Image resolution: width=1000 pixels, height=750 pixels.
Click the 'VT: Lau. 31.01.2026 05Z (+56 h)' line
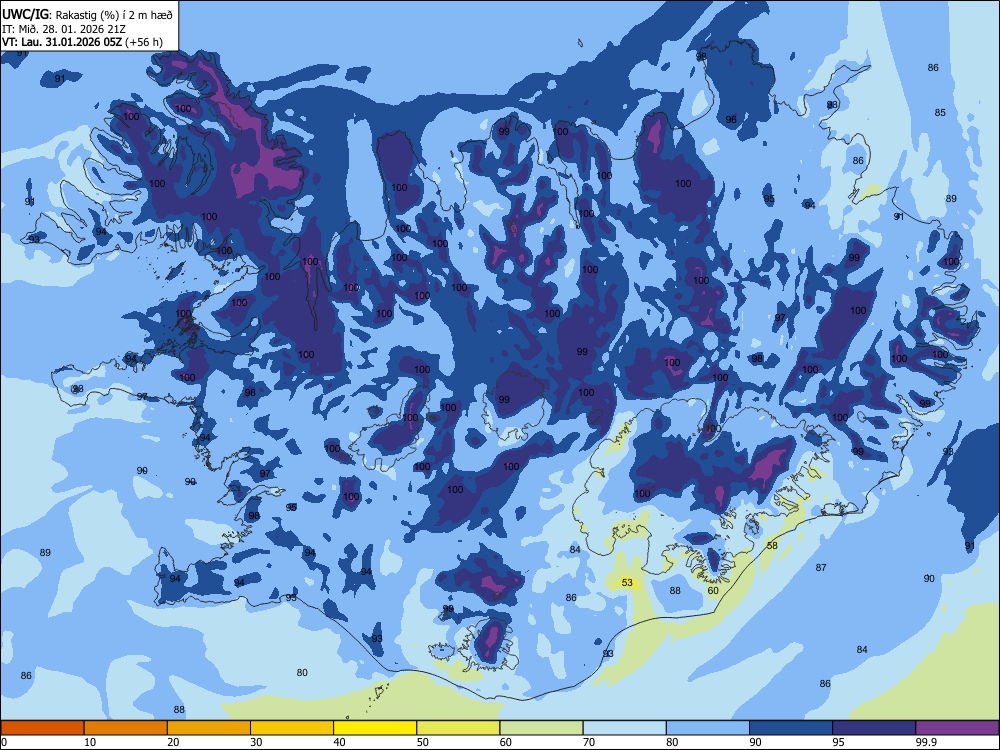tap(82, 42)
